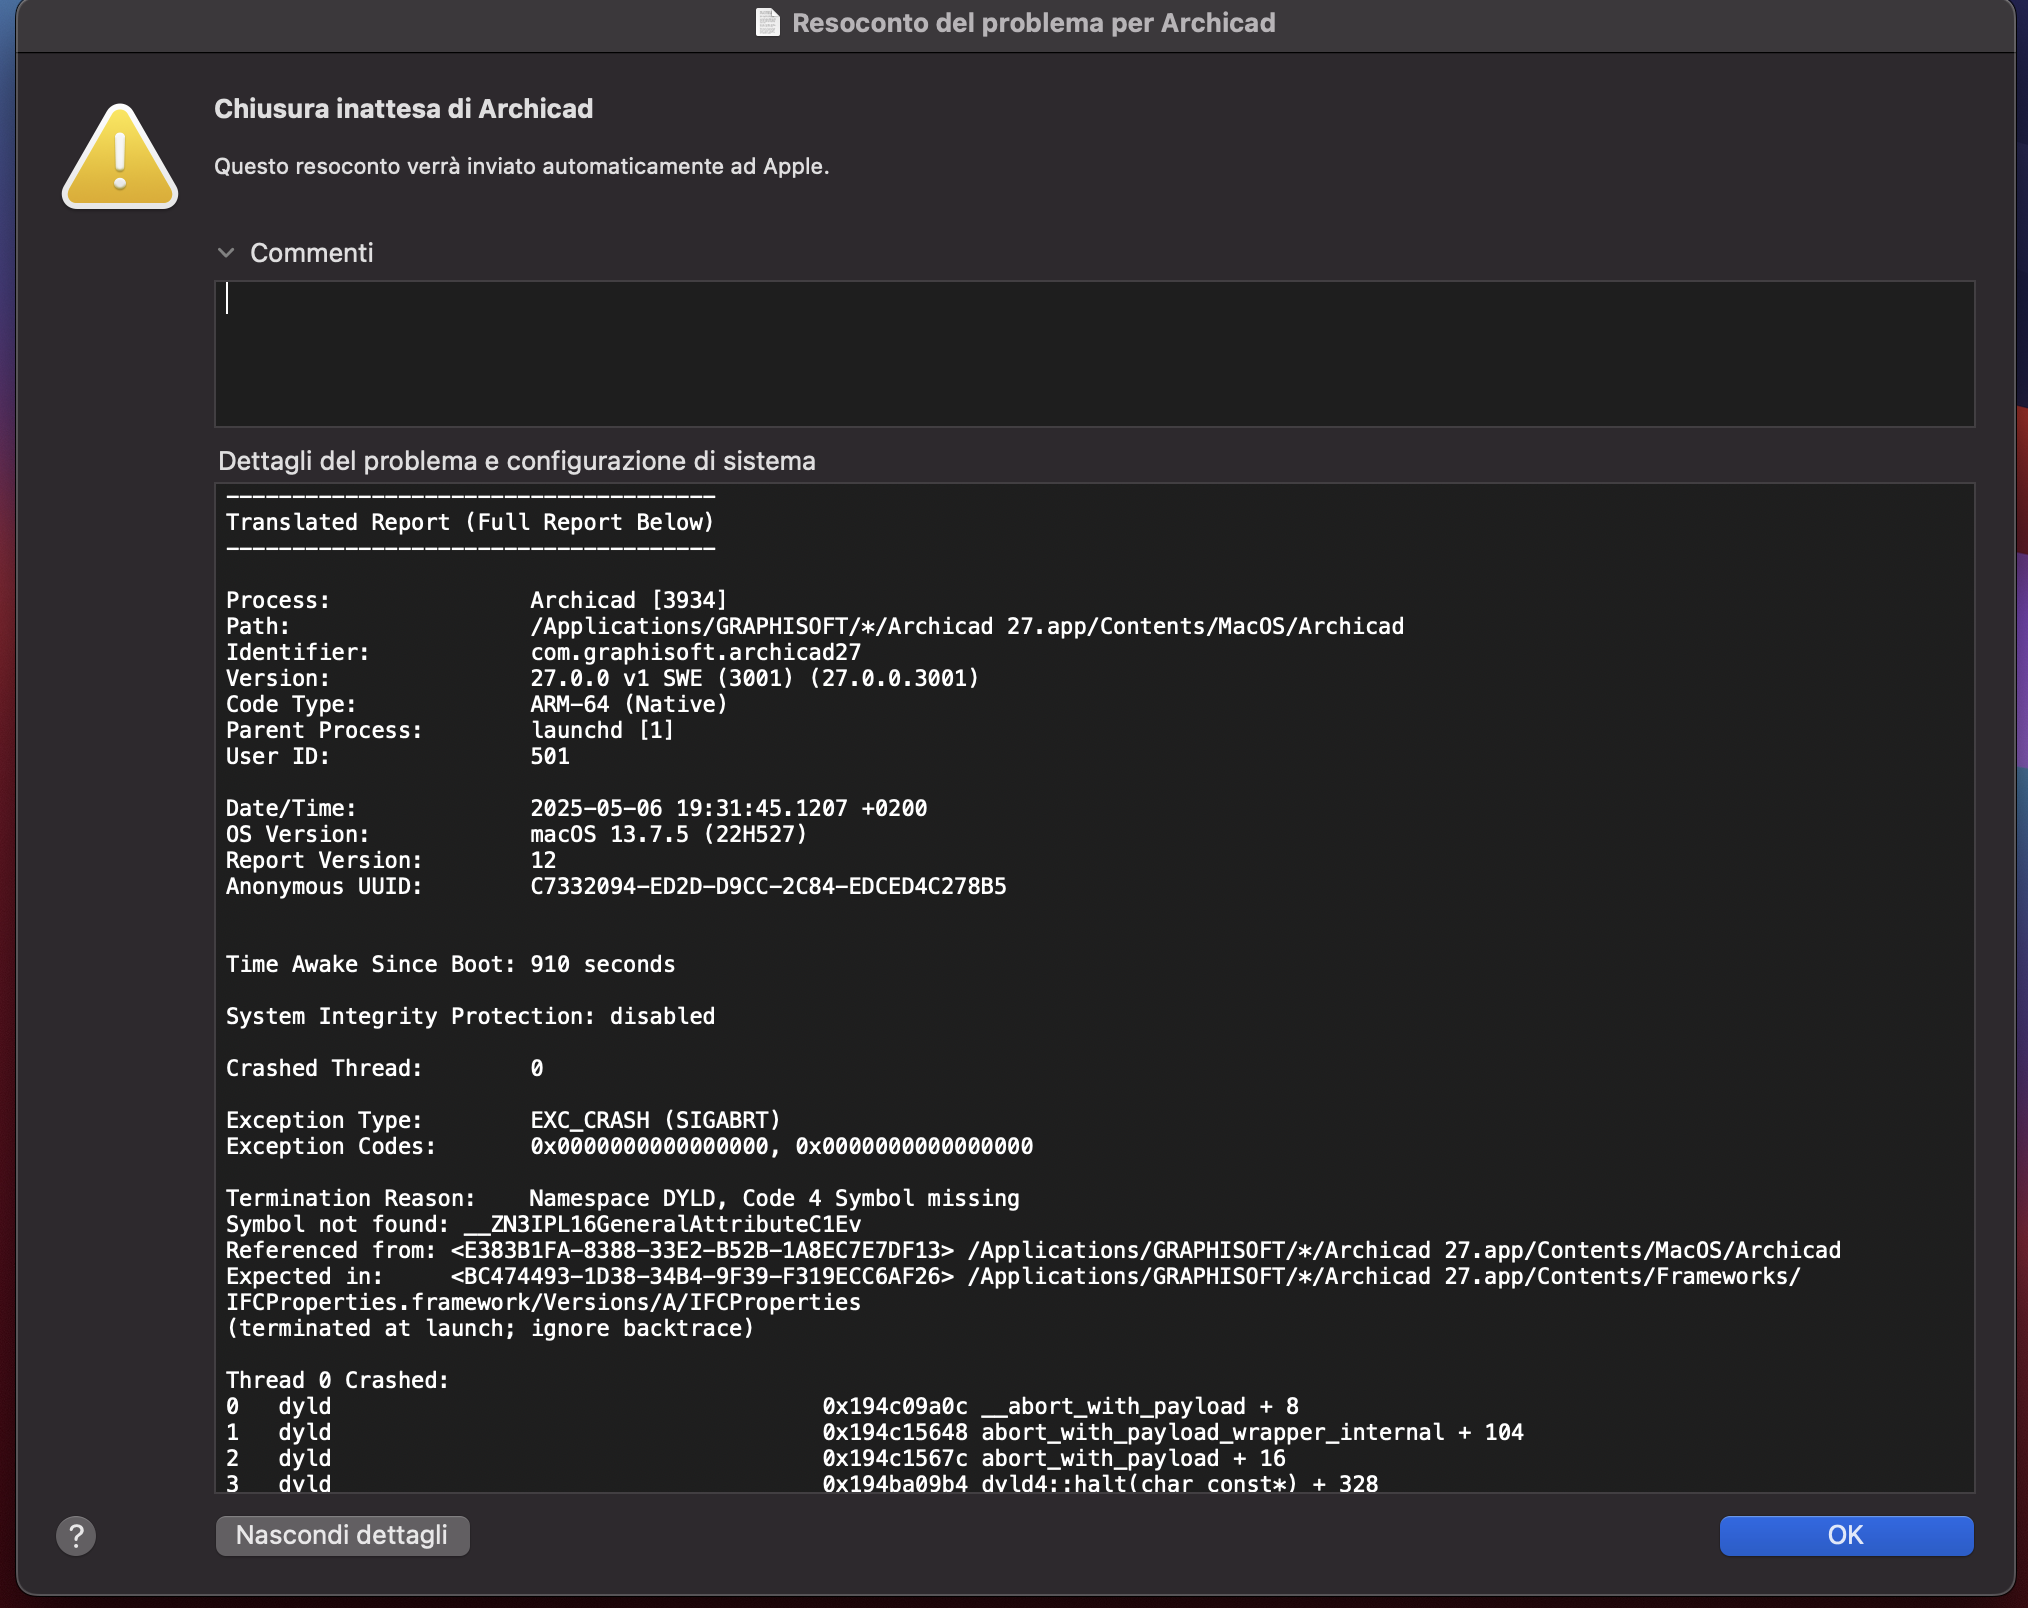Click the 'com.graphisoft.archicad27' identifier text
The height and width of the screenshot is (1608, 2028).
pos(695,652)
